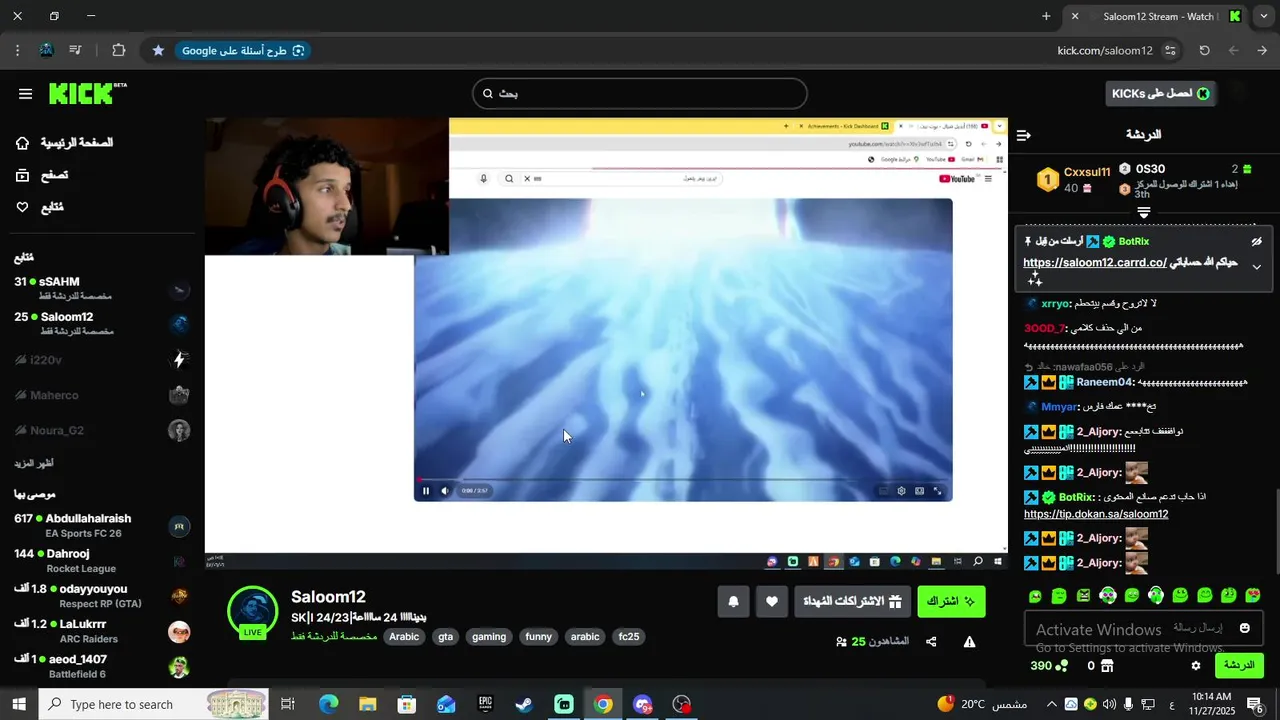
Task: Open Steam from the taskbar
Action: 524,705
